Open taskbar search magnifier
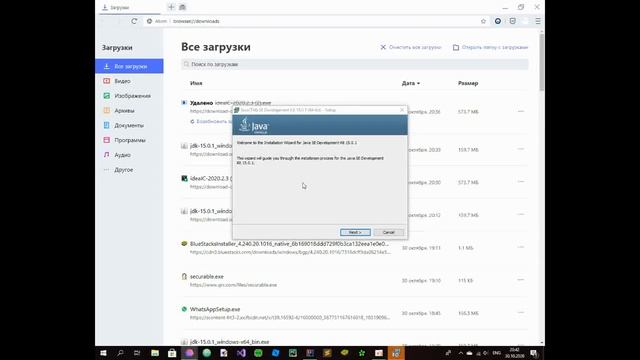Image resolution: width=640 pixels, height=360 pixels. [120, 353]
